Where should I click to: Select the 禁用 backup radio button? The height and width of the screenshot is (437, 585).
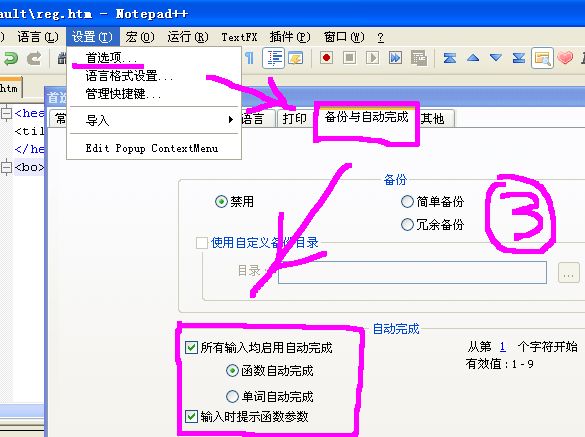coord(221,202)
